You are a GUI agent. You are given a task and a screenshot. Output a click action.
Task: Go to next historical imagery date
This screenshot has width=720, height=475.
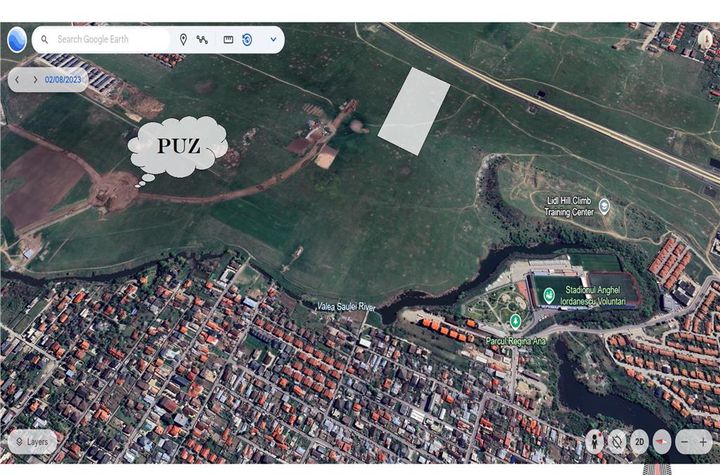click(x=35, y=79)
